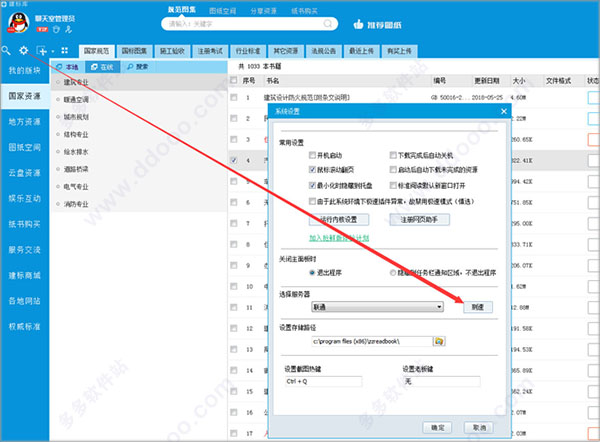Viewport: 600px width, 442px height.
Task: Open the 法规公告 category tab
Action: [x=324, y=51]
